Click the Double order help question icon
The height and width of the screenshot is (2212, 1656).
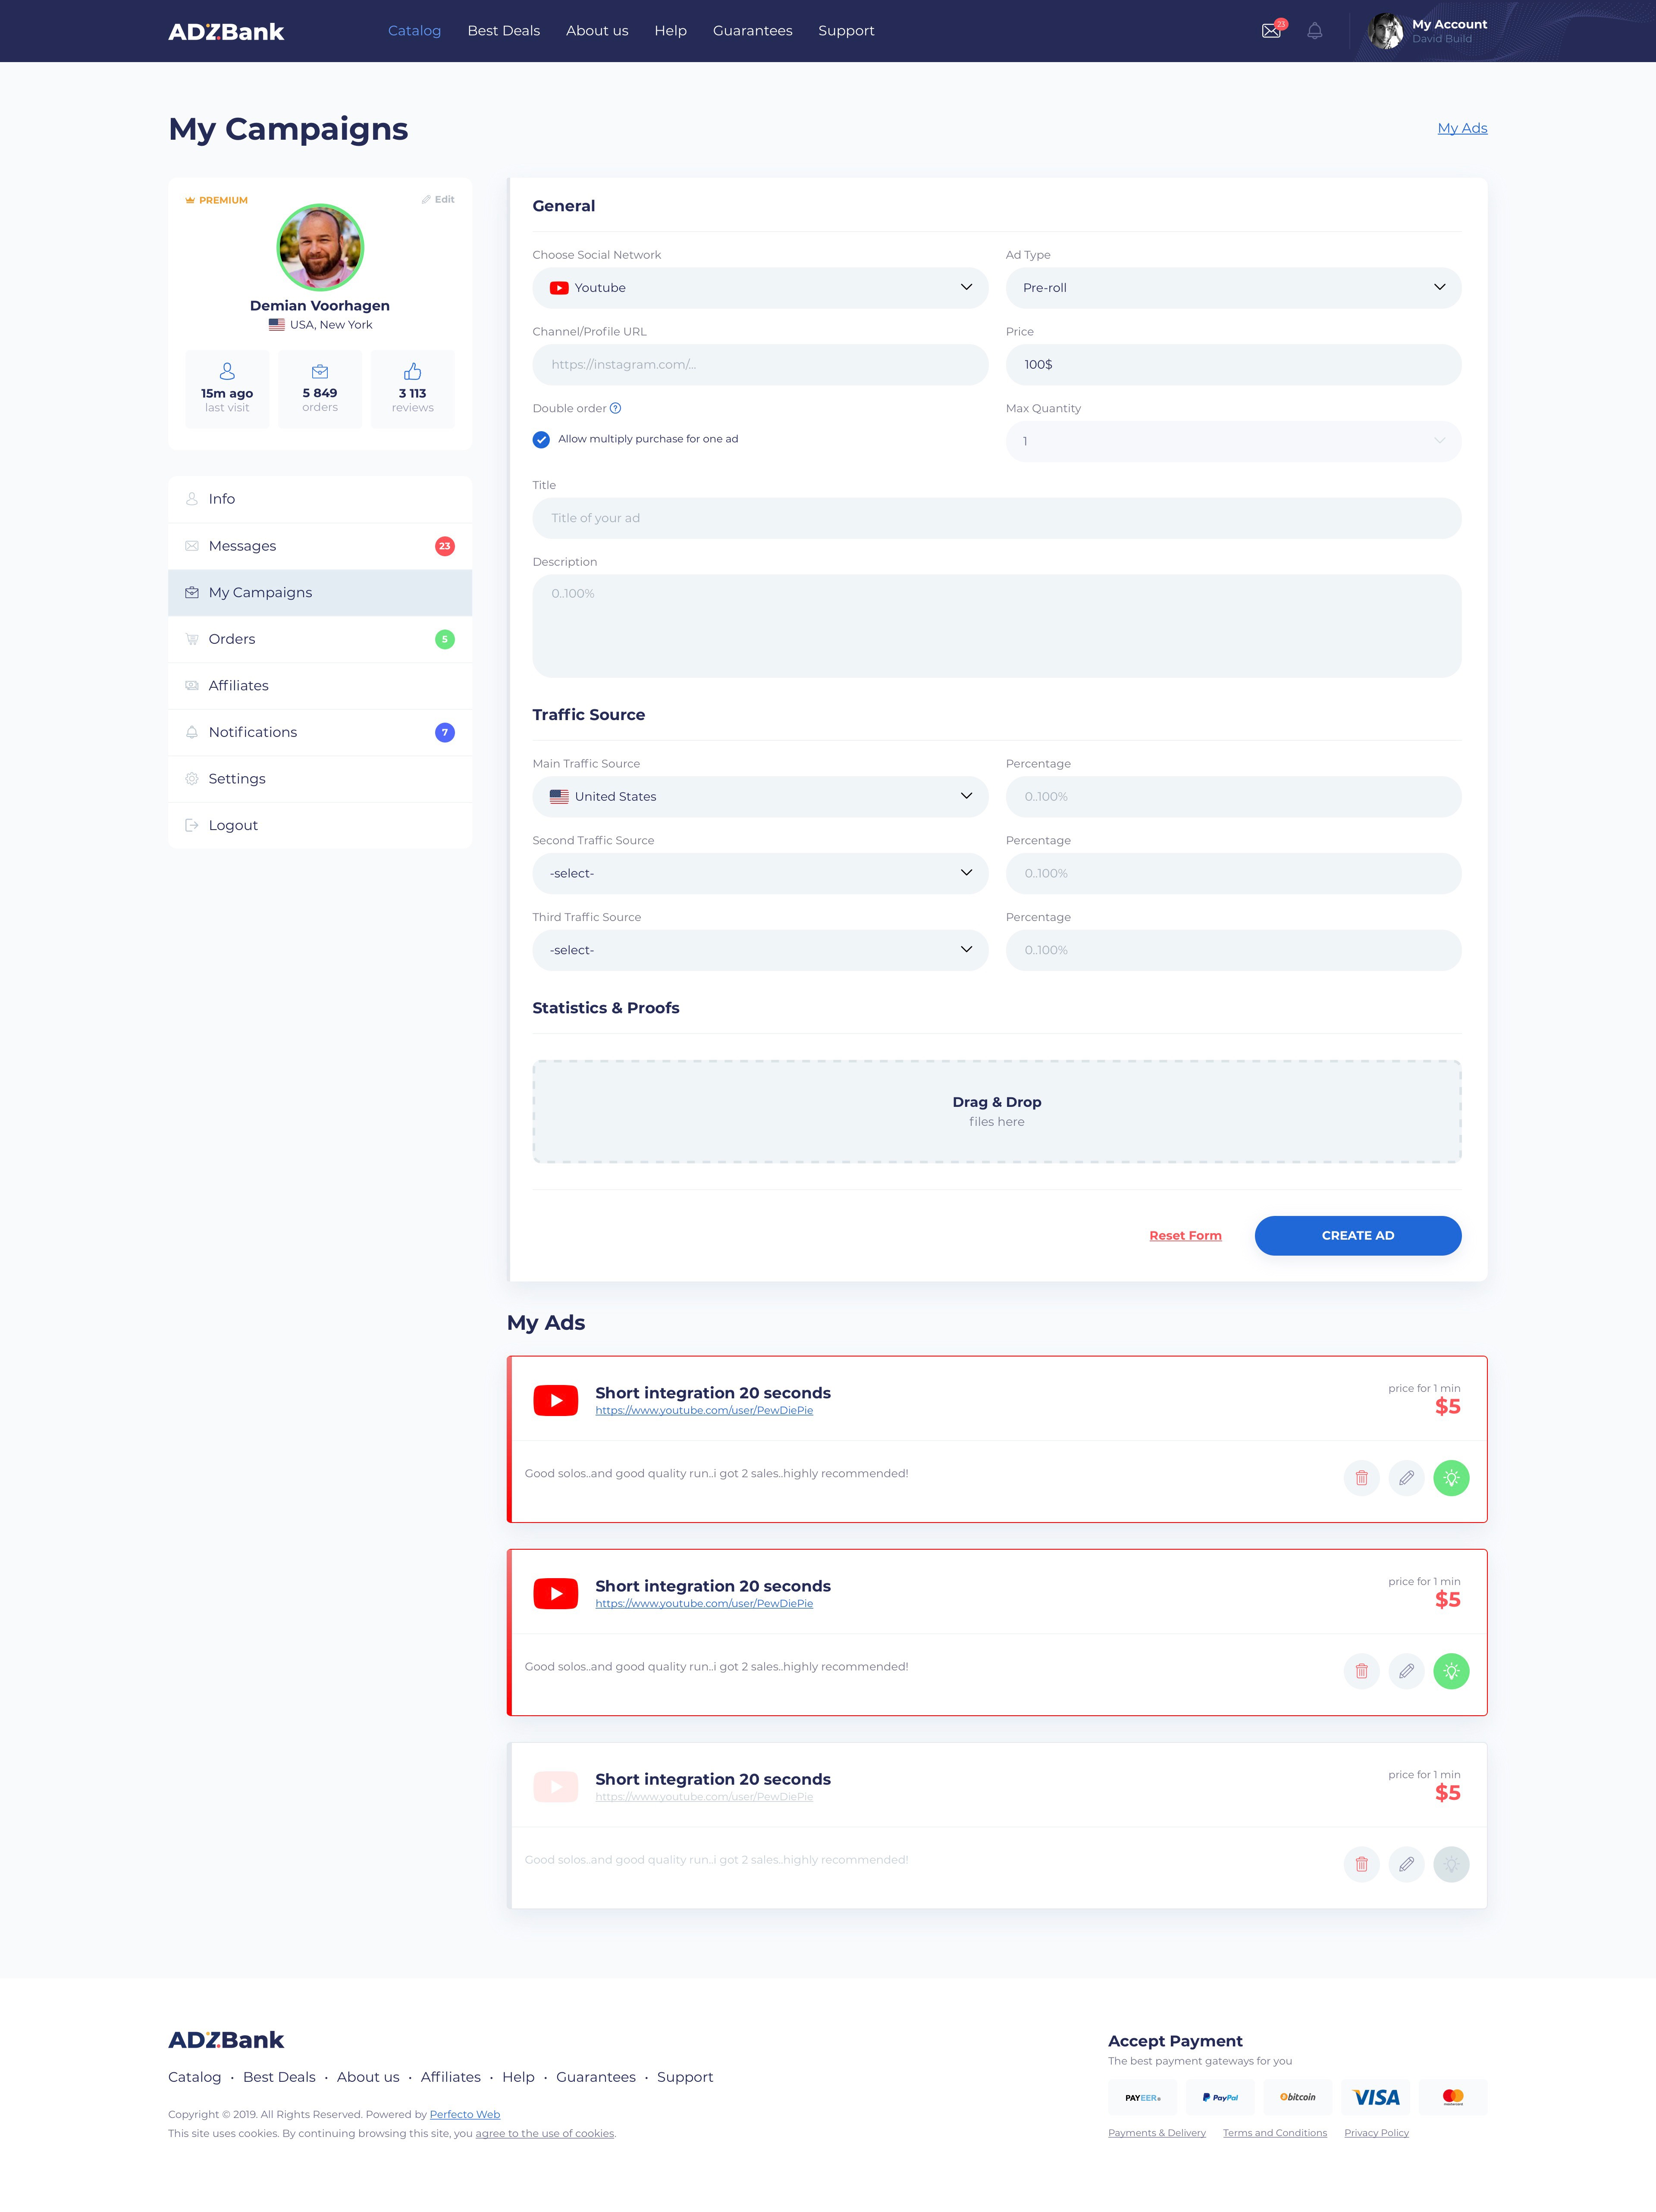click(615, 408)
